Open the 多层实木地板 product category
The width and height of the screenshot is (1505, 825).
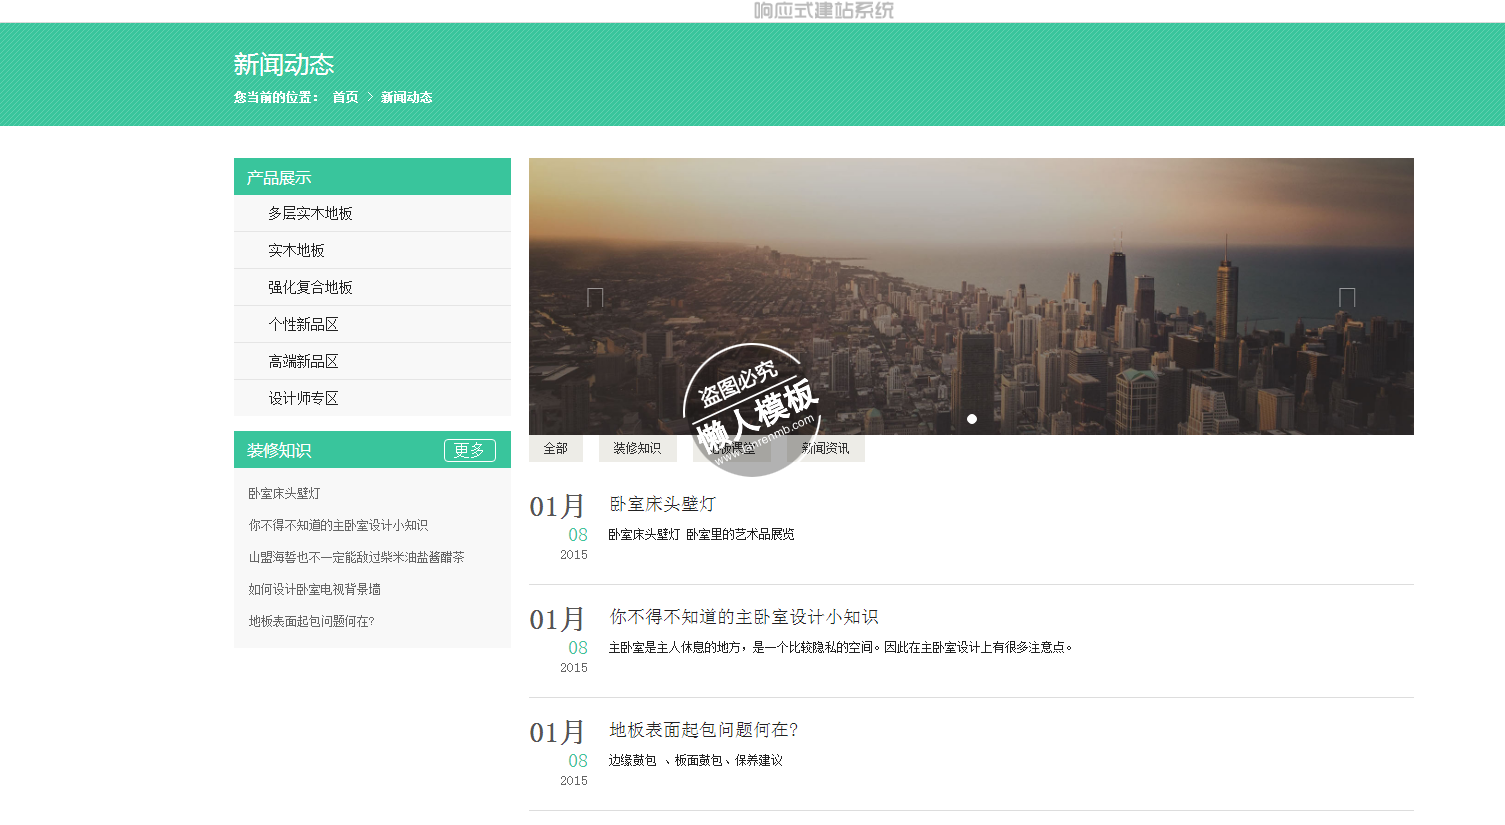click(x=310, y=213)
